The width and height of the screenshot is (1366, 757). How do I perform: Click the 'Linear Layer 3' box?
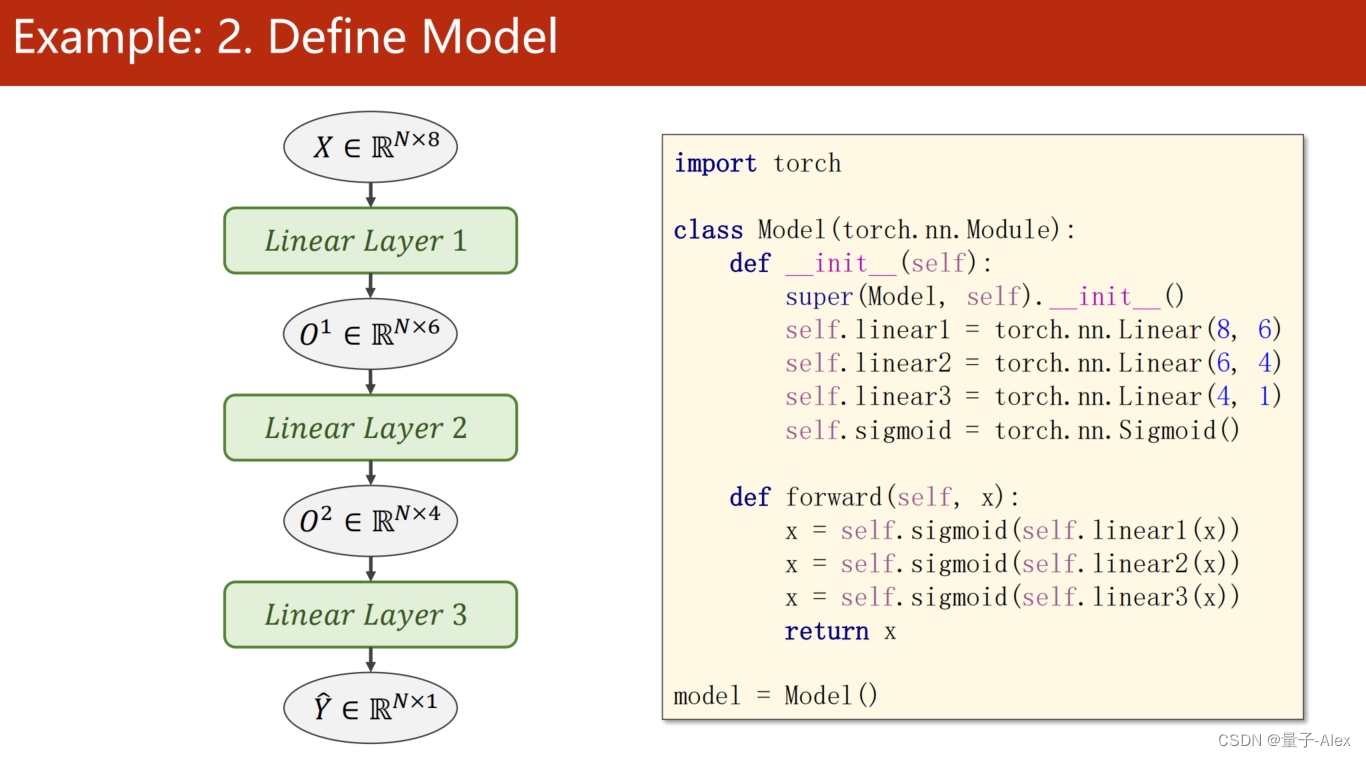[x=371, y=615]
